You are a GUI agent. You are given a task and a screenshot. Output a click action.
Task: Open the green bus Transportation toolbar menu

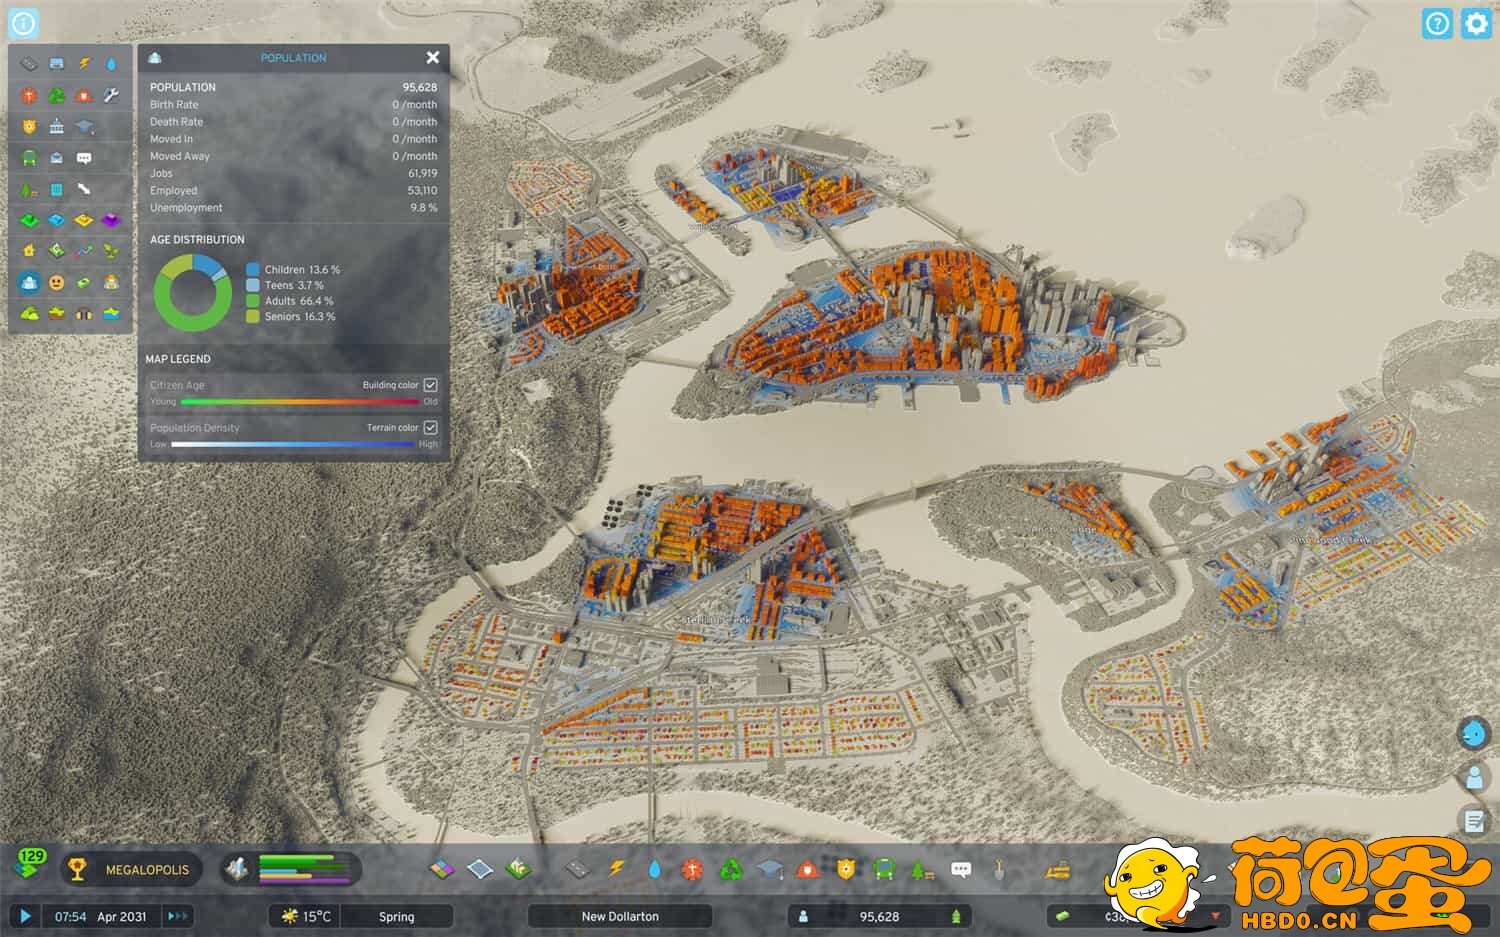(884, 869)
